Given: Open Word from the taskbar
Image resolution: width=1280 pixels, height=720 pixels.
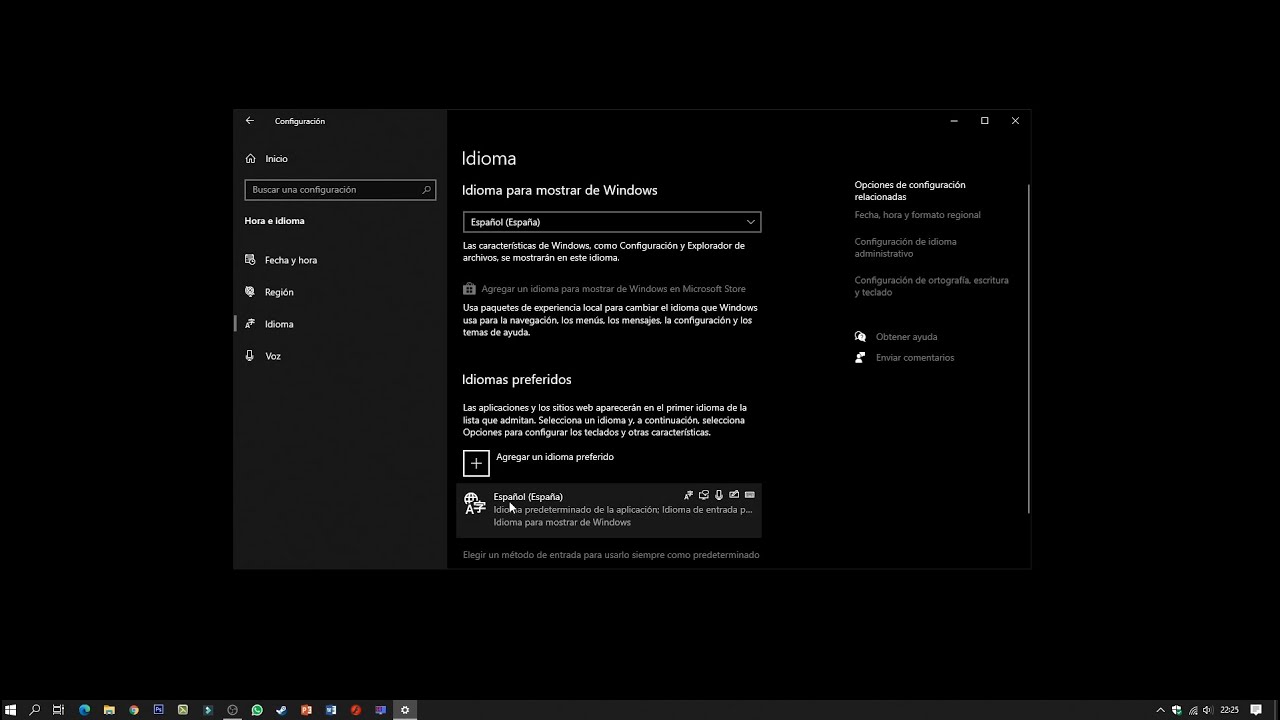Looking at the screenshot, I should pos(331,710).
